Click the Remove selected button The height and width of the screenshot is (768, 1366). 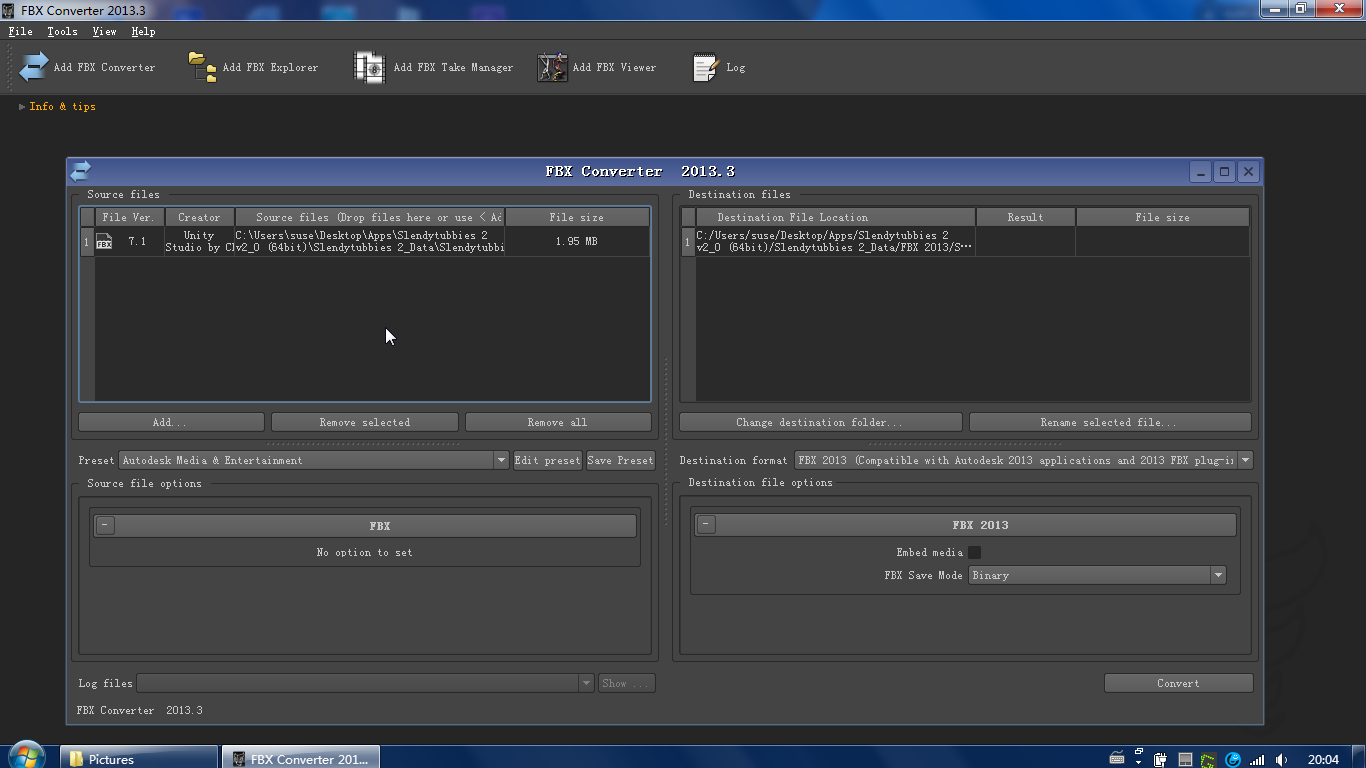coord(365,422)
